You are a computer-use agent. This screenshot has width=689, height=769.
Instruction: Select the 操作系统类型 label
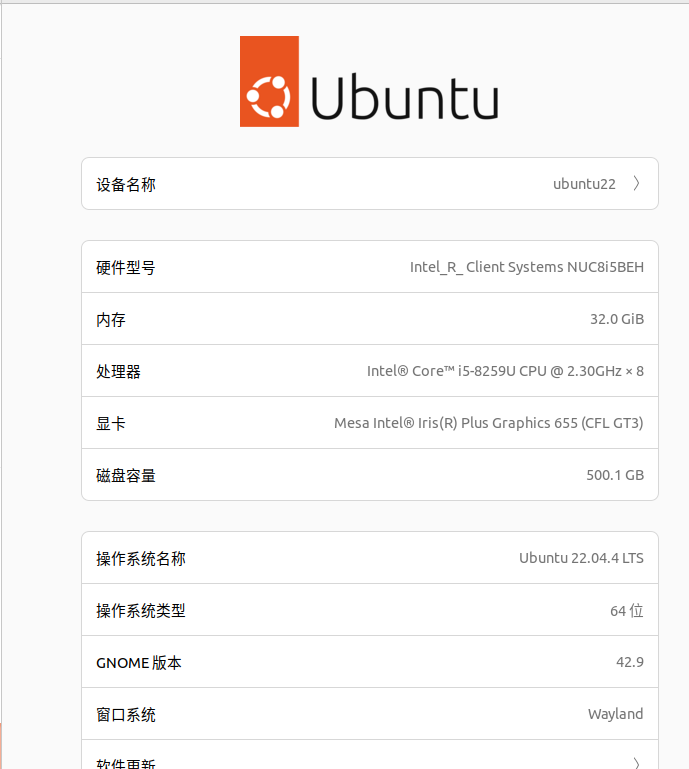tap(141, 611)
